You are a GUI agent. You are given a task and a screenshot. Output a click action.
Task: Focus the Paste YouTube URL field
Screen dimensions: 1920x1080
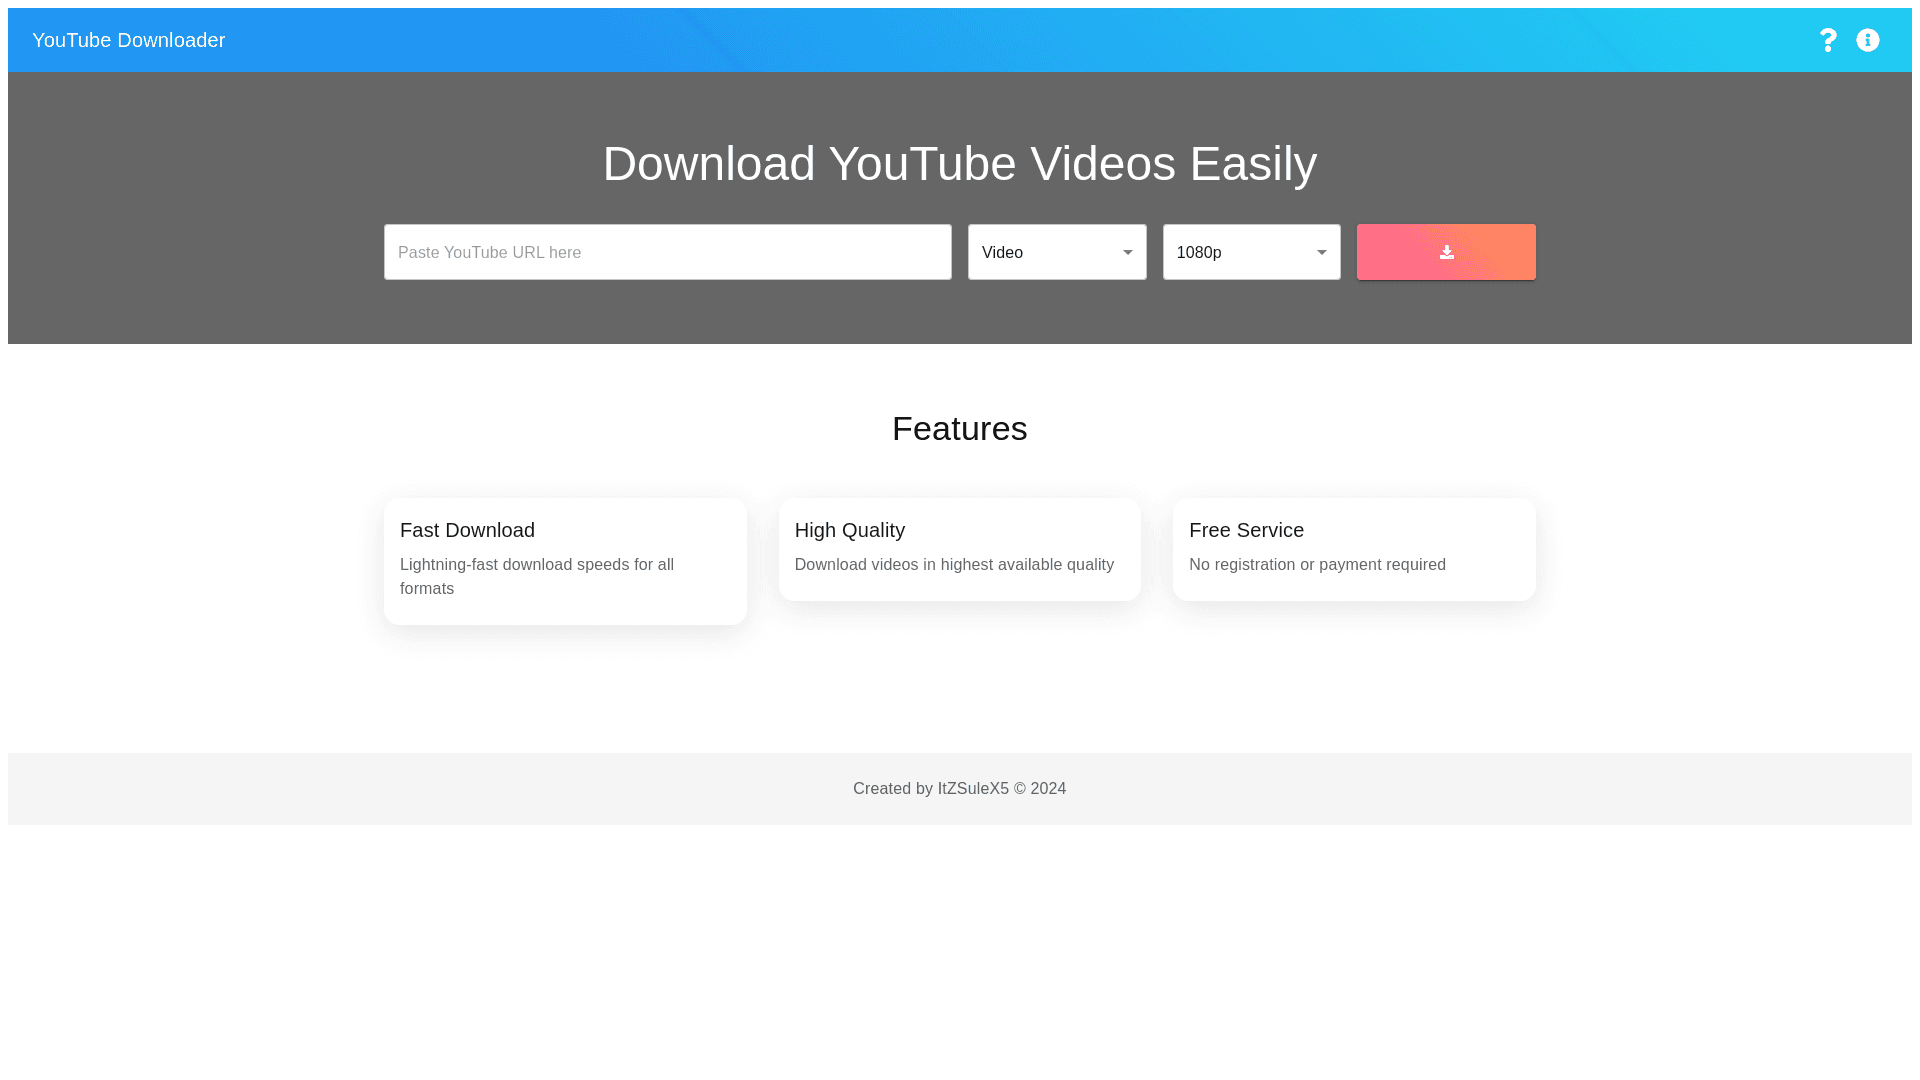[x=667, y=252]
